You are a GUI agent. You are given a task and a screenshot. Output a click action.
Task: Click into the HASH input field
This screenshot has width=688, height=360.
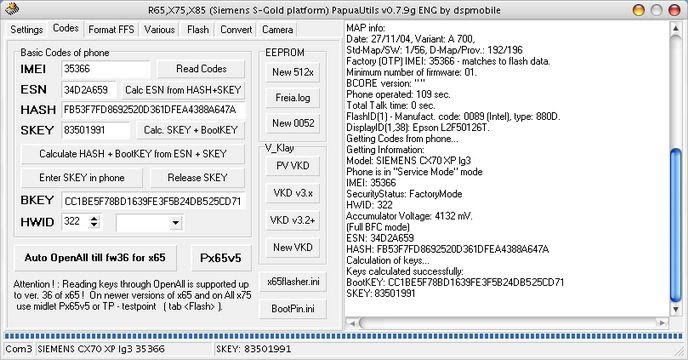pos(153,110)
